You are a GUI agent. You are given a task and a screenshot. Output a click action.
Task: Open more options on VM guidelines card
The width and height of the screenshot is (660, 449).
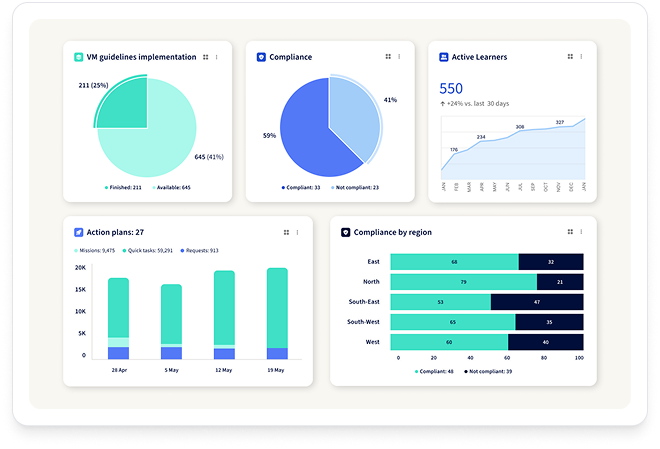tap(217, 57)
